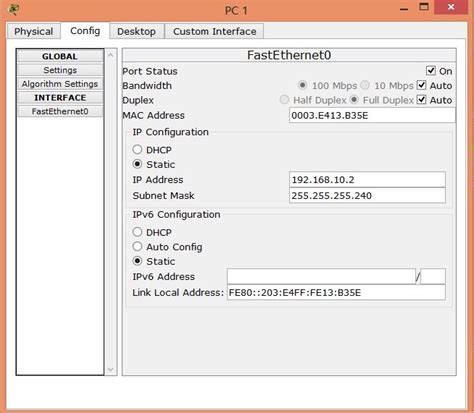Click the Port Status label
Screen dimensions: 474x413
pyautogui.click(x=150, y=71)
